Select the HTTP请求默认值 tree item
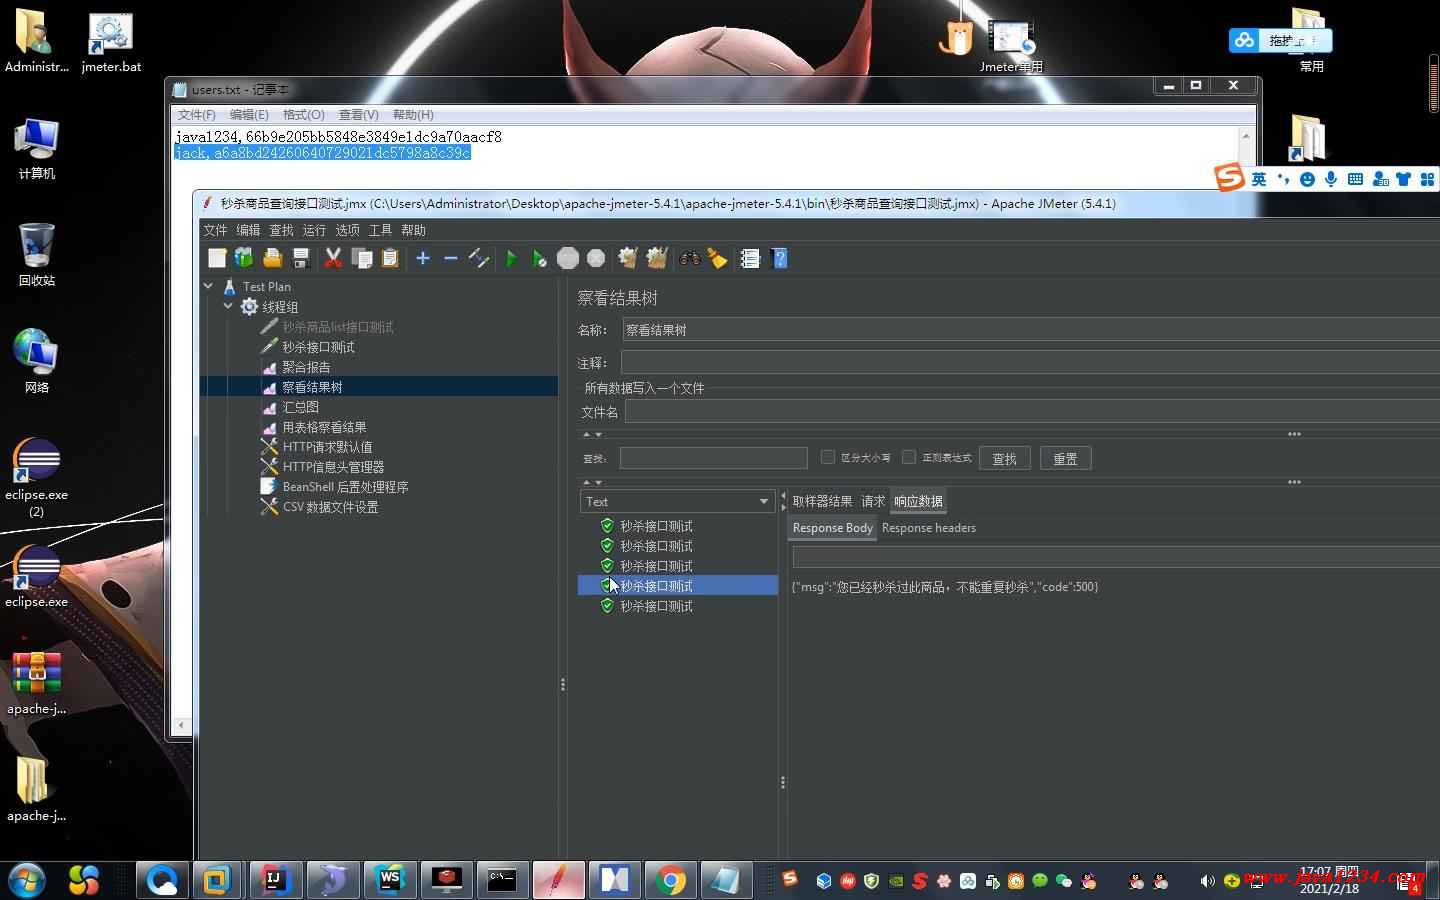Image resolution: width=1440 pixels, height=900 pixels. coord(327,447)
